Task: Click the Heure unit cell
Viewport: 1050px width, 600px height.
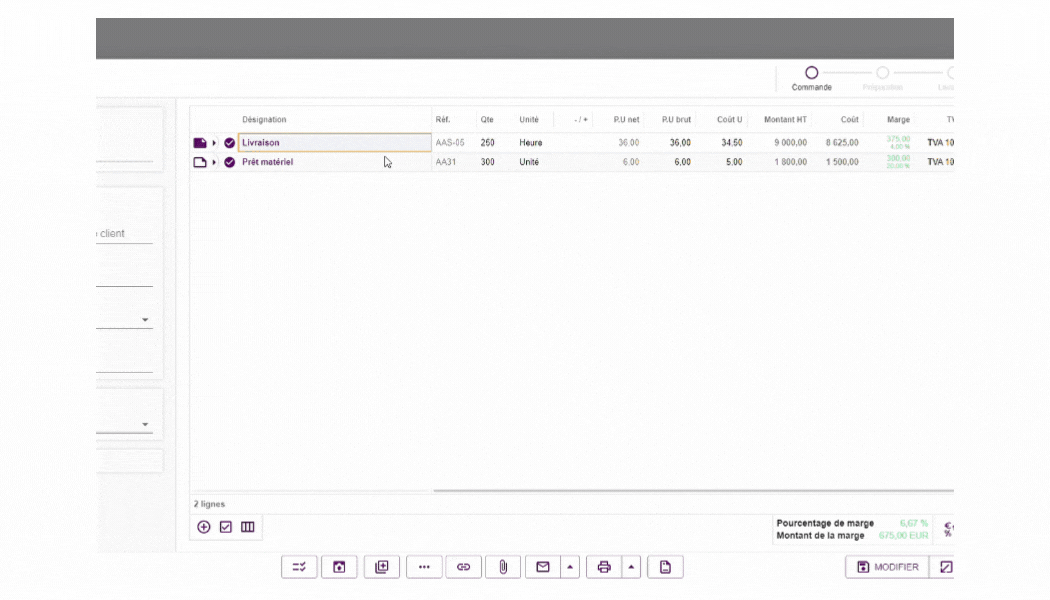Action: tap(531, 143)
